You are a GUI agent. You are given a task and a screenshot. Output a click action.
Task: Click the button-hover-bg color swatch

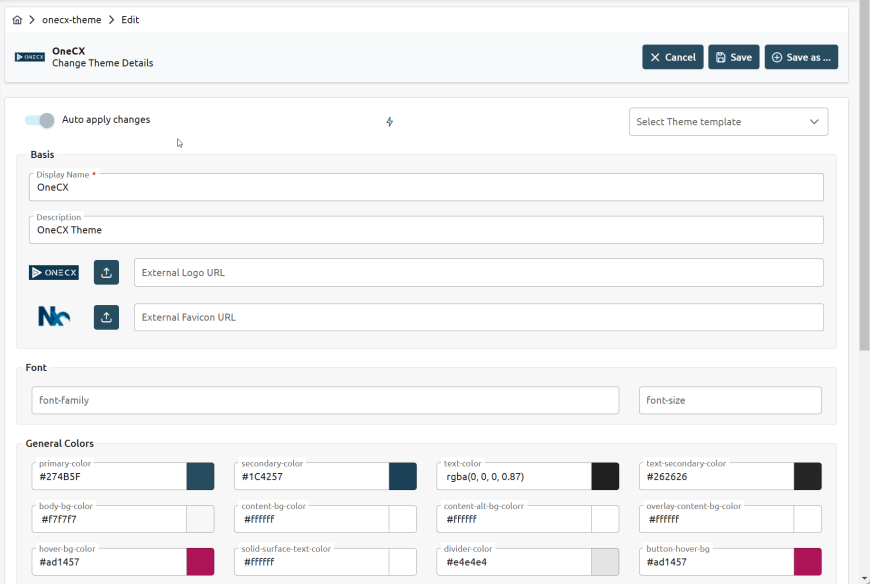(807, 561)
